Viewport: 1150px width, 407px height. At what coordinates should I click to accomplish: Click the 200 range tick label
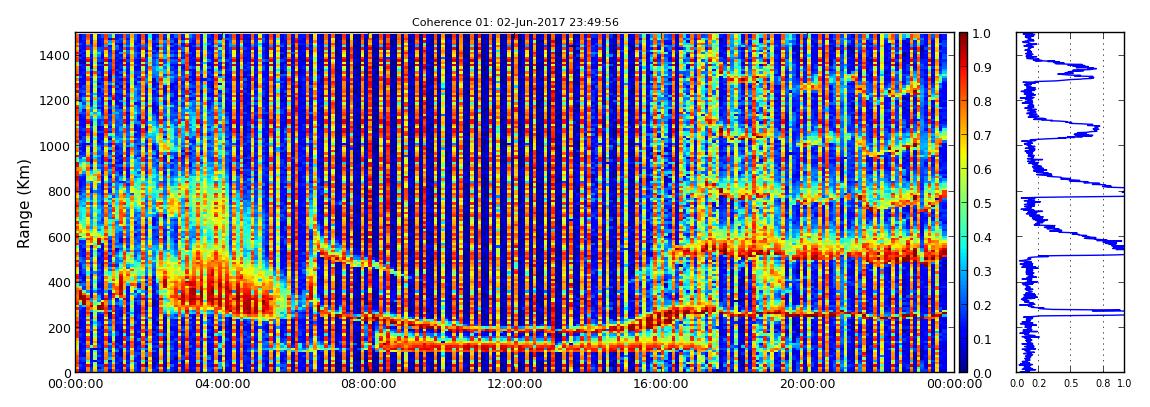point(59,328)
